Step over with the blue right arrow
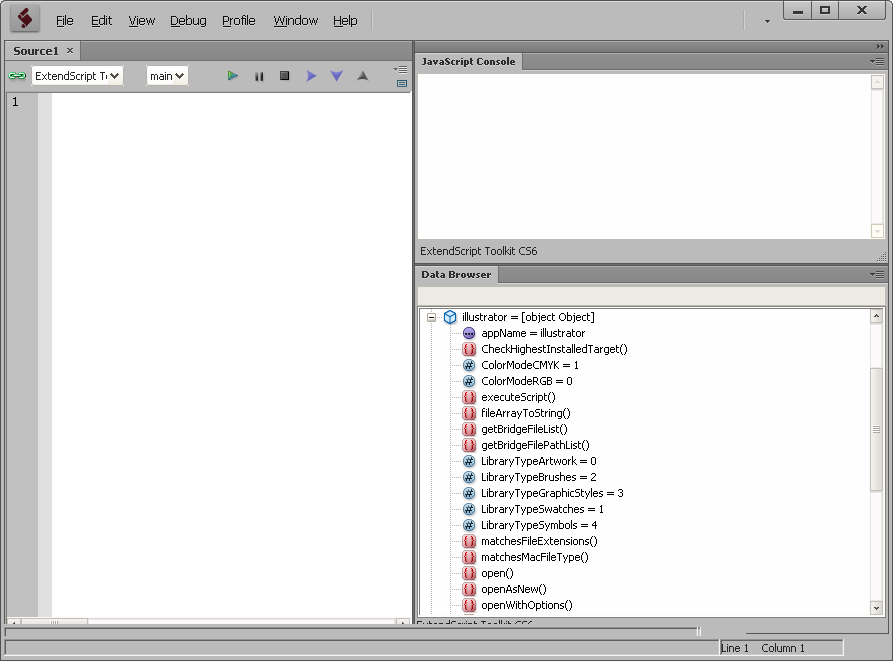Image resolution: width=893 pixels, height=661 pixels. (311, 76)
